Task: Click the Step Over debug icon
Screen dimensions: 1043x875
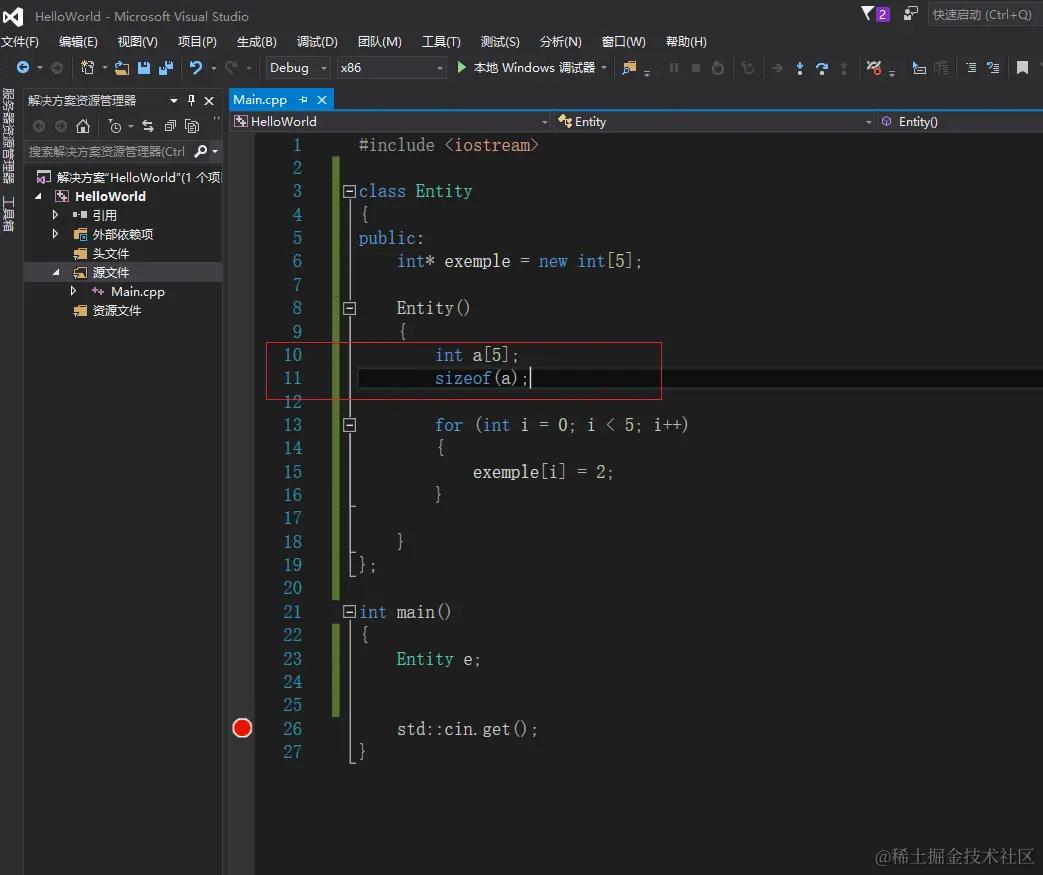Action: click(822, 68)
